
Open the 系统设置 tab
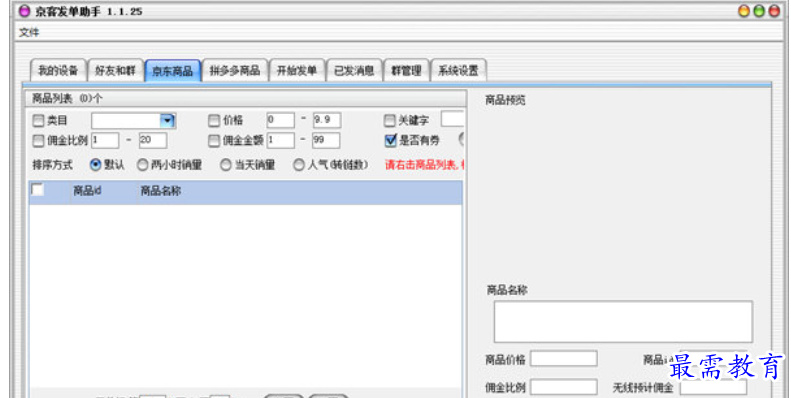pos(458,71)
